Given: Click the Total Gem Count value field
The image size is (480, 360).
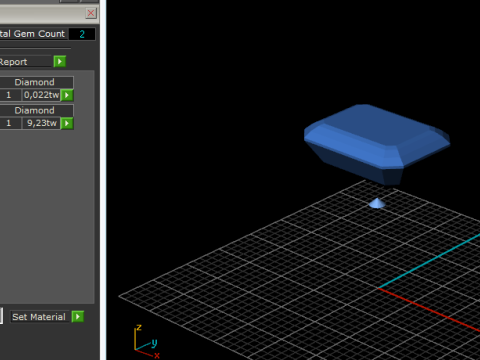Looking at the screenshot, I should click(x=82, y=34).
